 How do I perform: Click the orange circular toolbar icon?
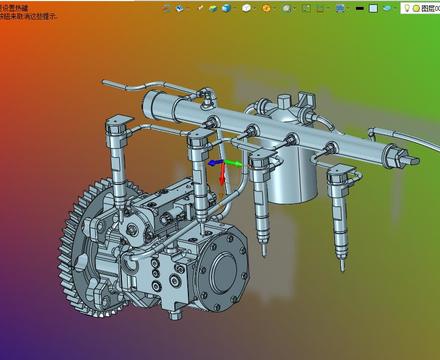[x=266, y=8]
